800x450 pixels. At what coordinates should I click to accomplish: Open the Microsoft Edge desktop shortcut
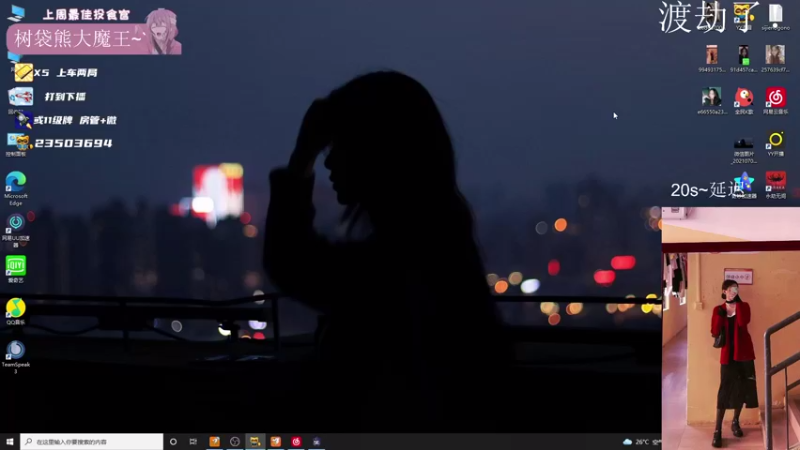[x=16, y=188]
